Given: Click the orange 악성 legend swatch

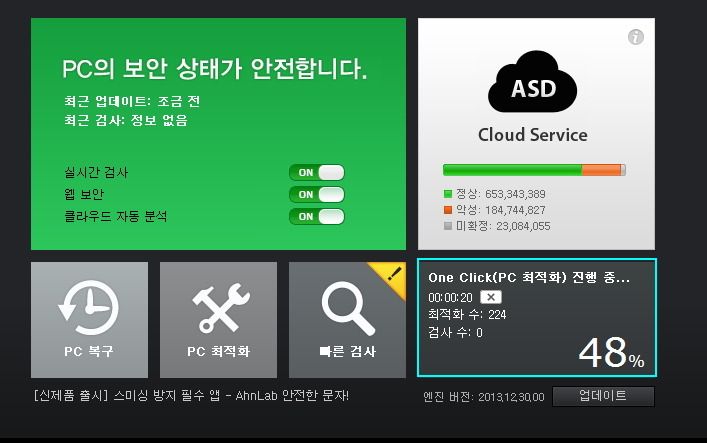Looking at the screenshot, I should pyautogui.click(x=448, y=210).
